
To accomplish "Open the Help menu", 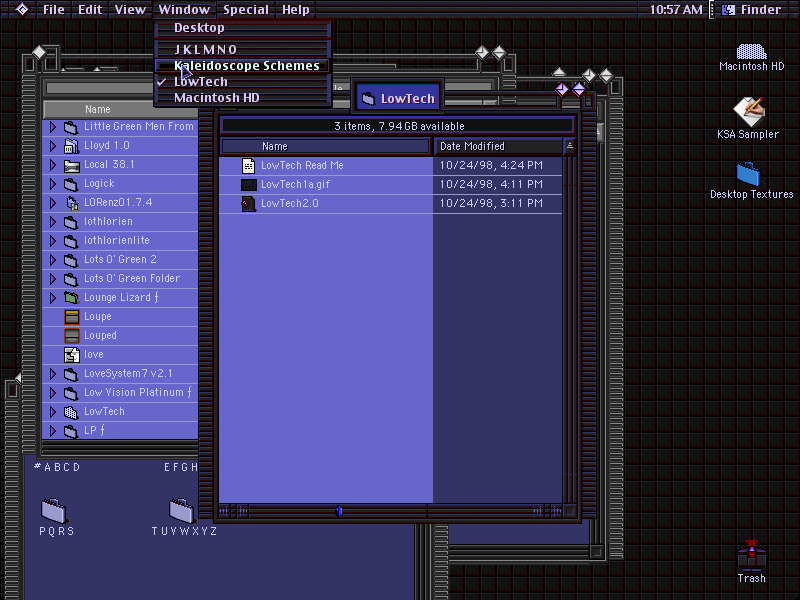I will tap(296, 10).
